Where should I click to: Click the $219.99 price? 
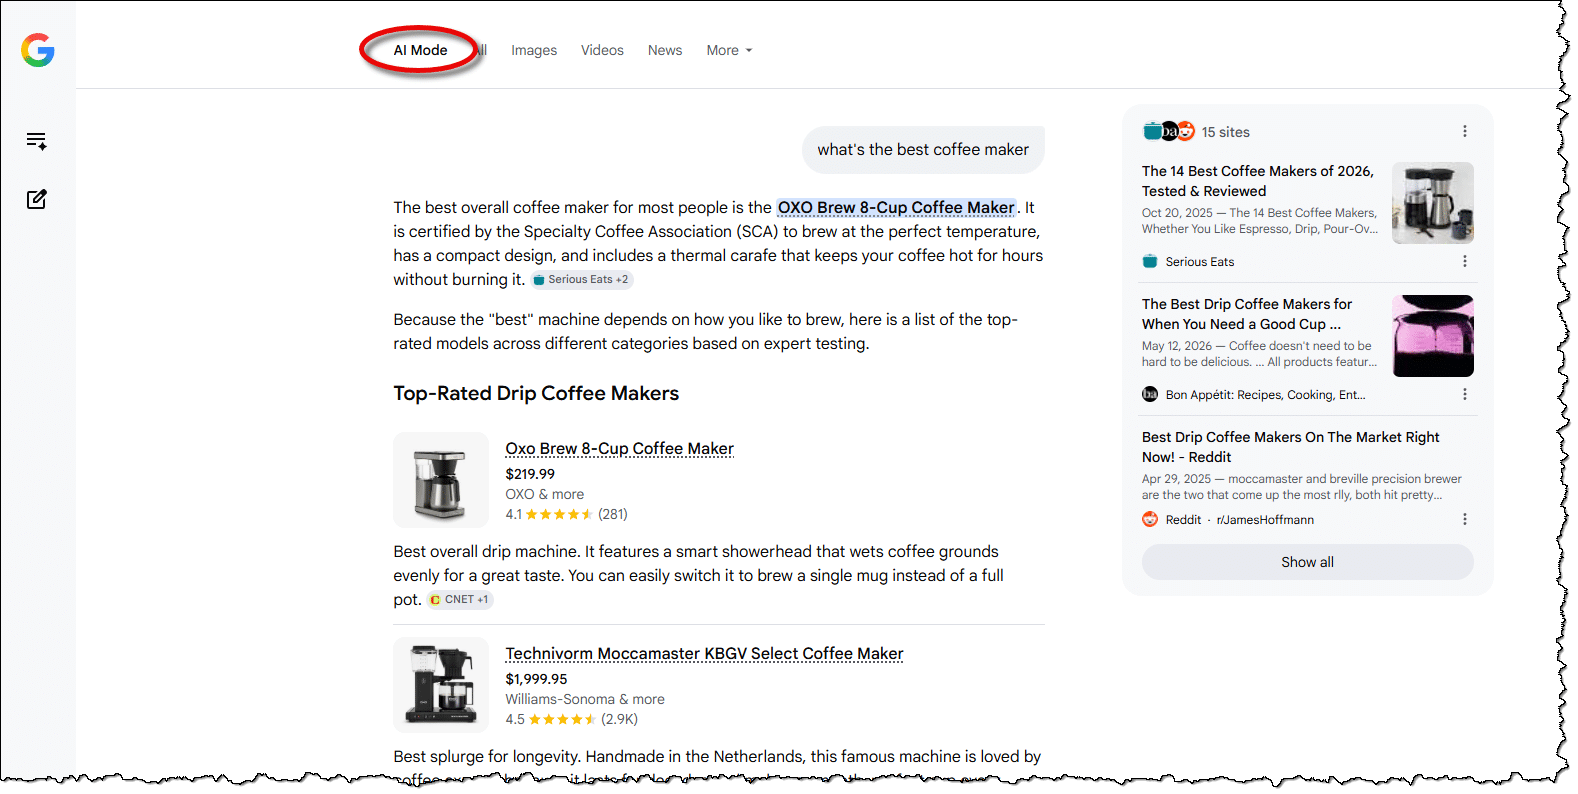[530, 474]
